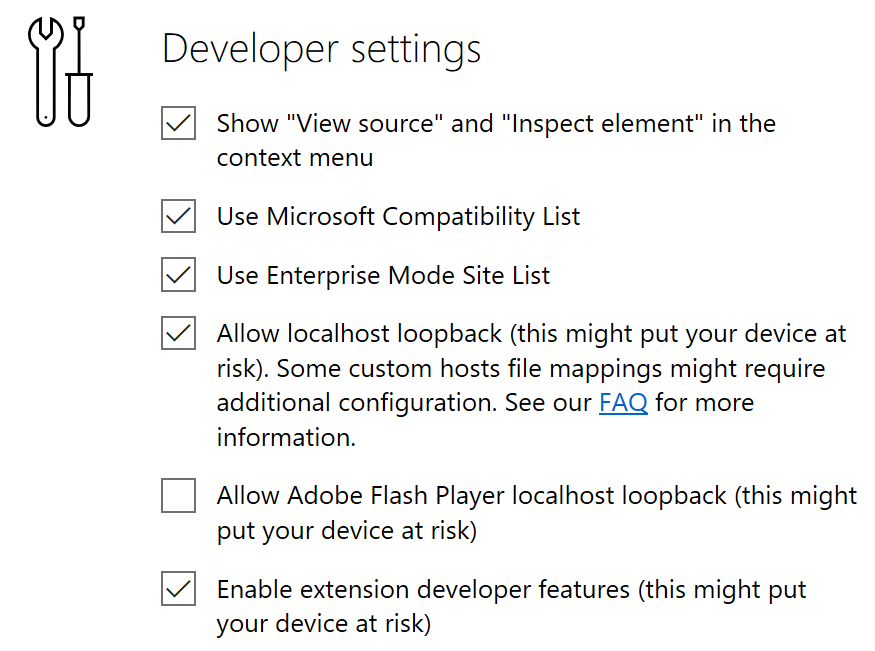Click the 'Use Enterprise Mode Site List' label text

tap(383, 276)
